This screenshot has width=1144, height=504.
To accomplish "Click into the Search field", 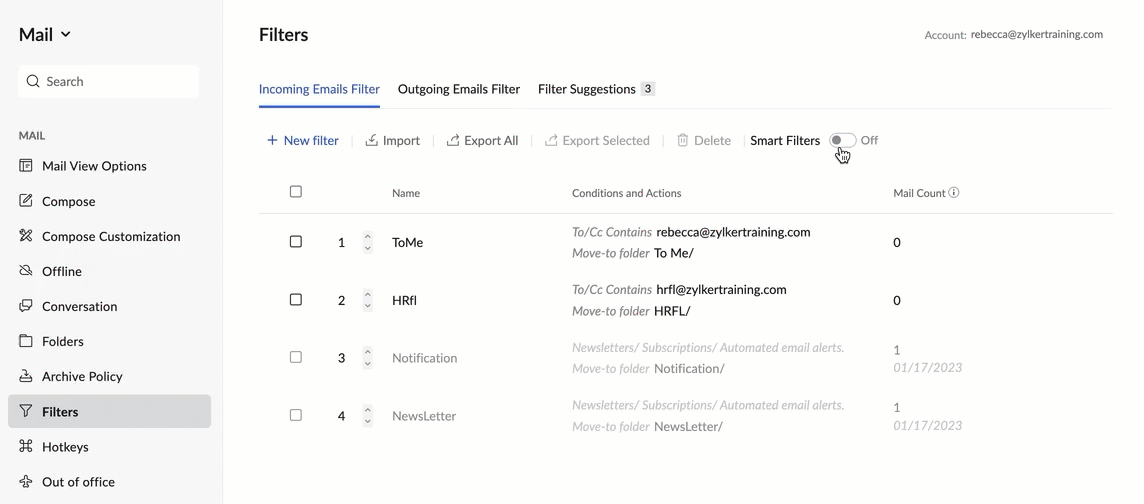I will (x=108, y=81).
